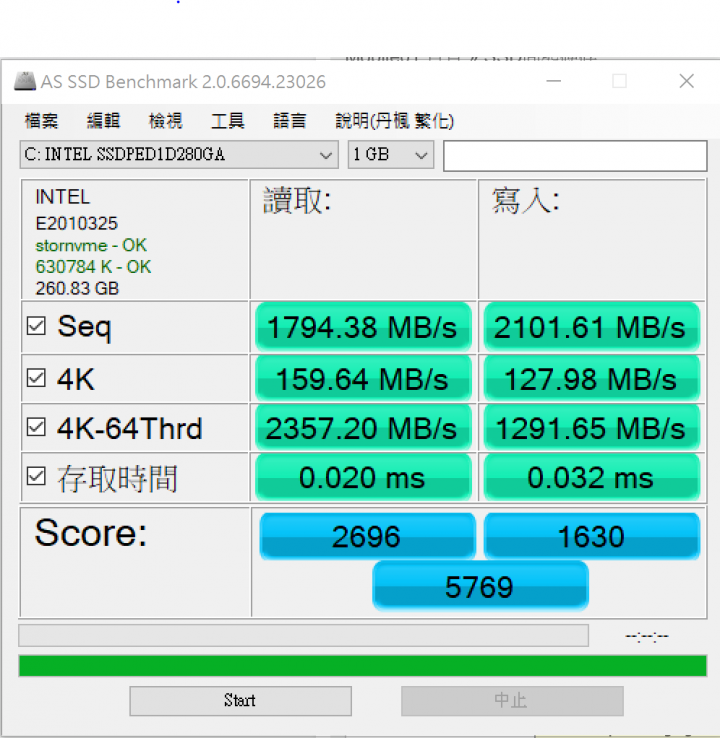Open the 編輯 menu
Image resolution: width=720 pixels, height=738 pixels.
[104, 121]
